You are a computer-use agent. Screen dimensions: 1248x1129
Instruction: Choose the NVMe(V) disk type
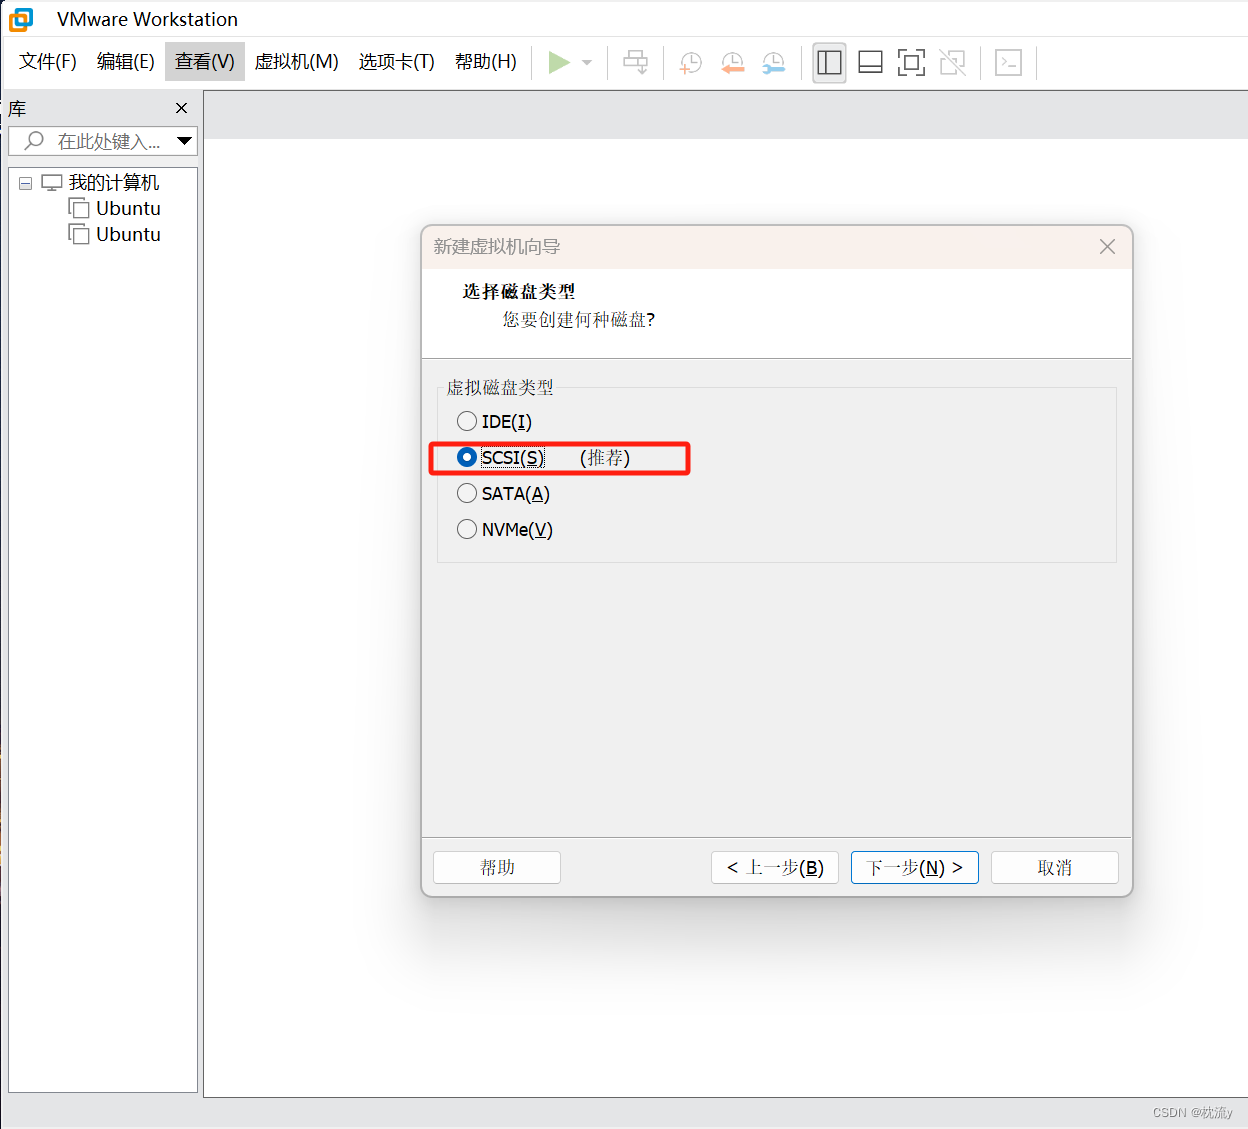pos(505,529)
